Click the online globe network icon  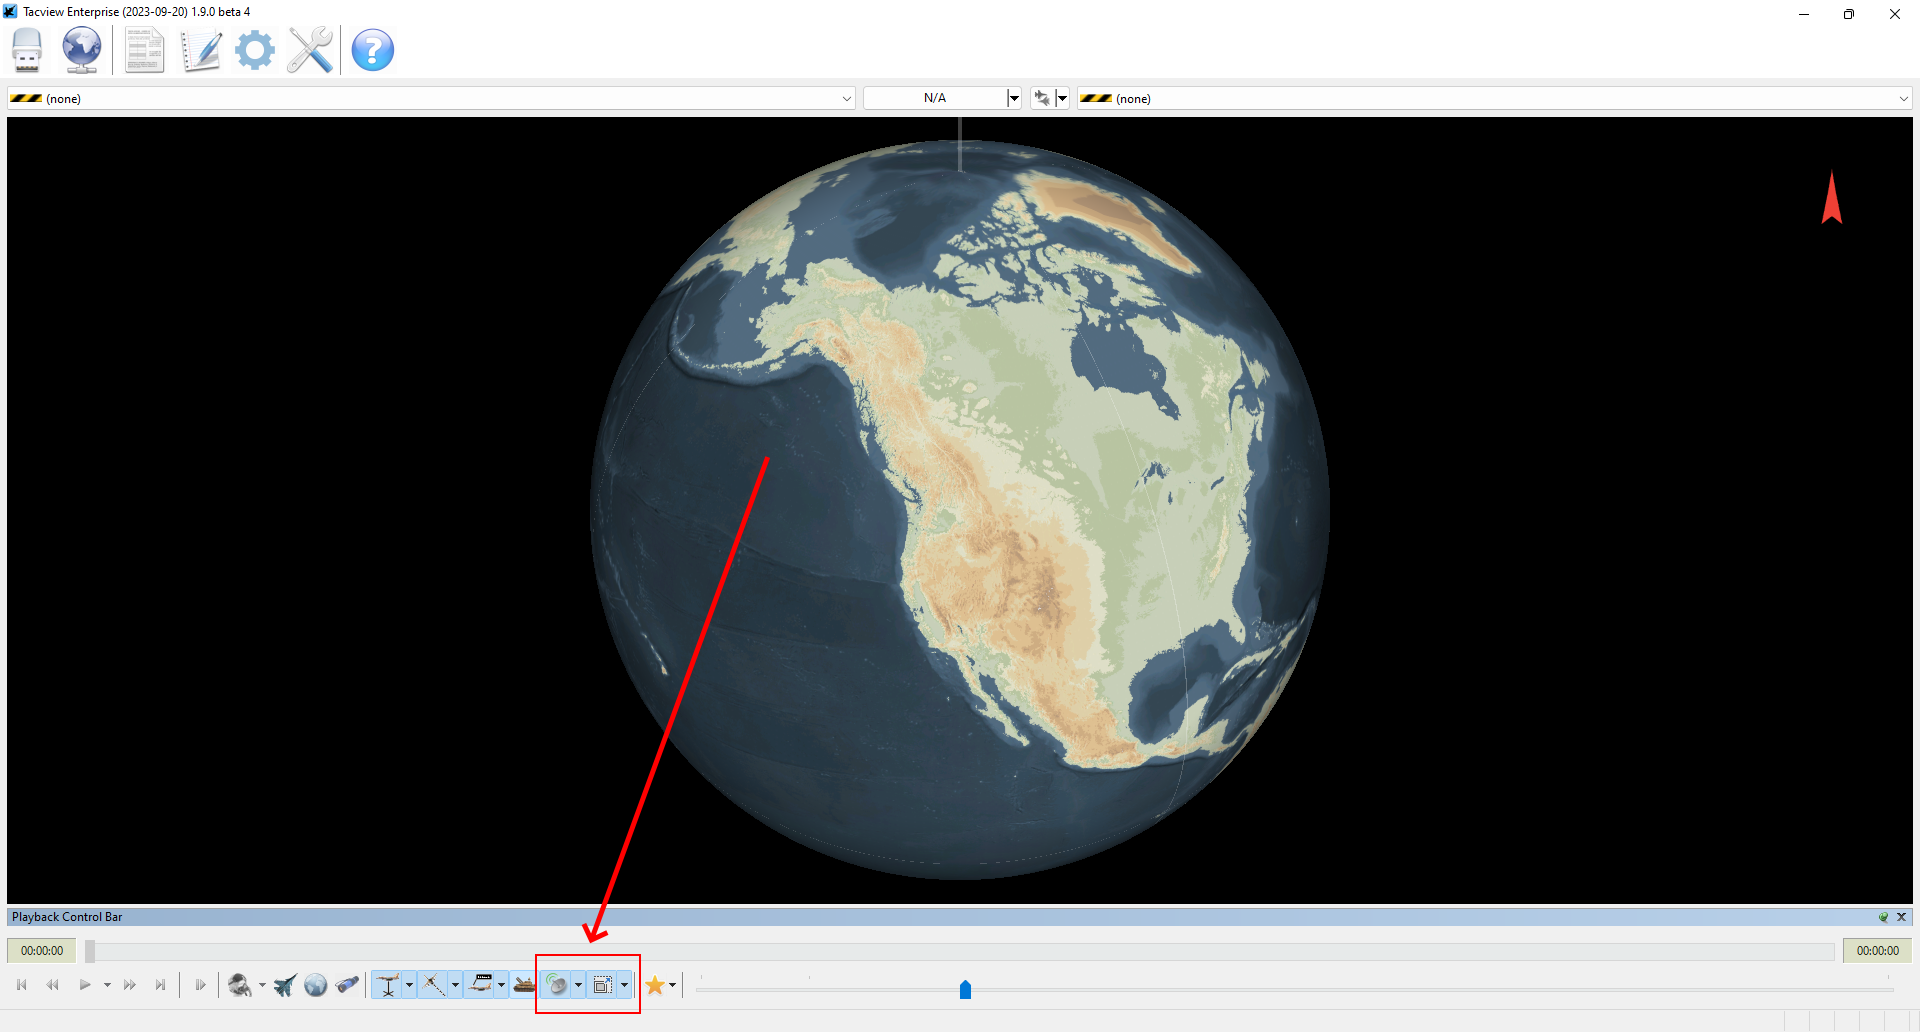(x=82, y=50)
